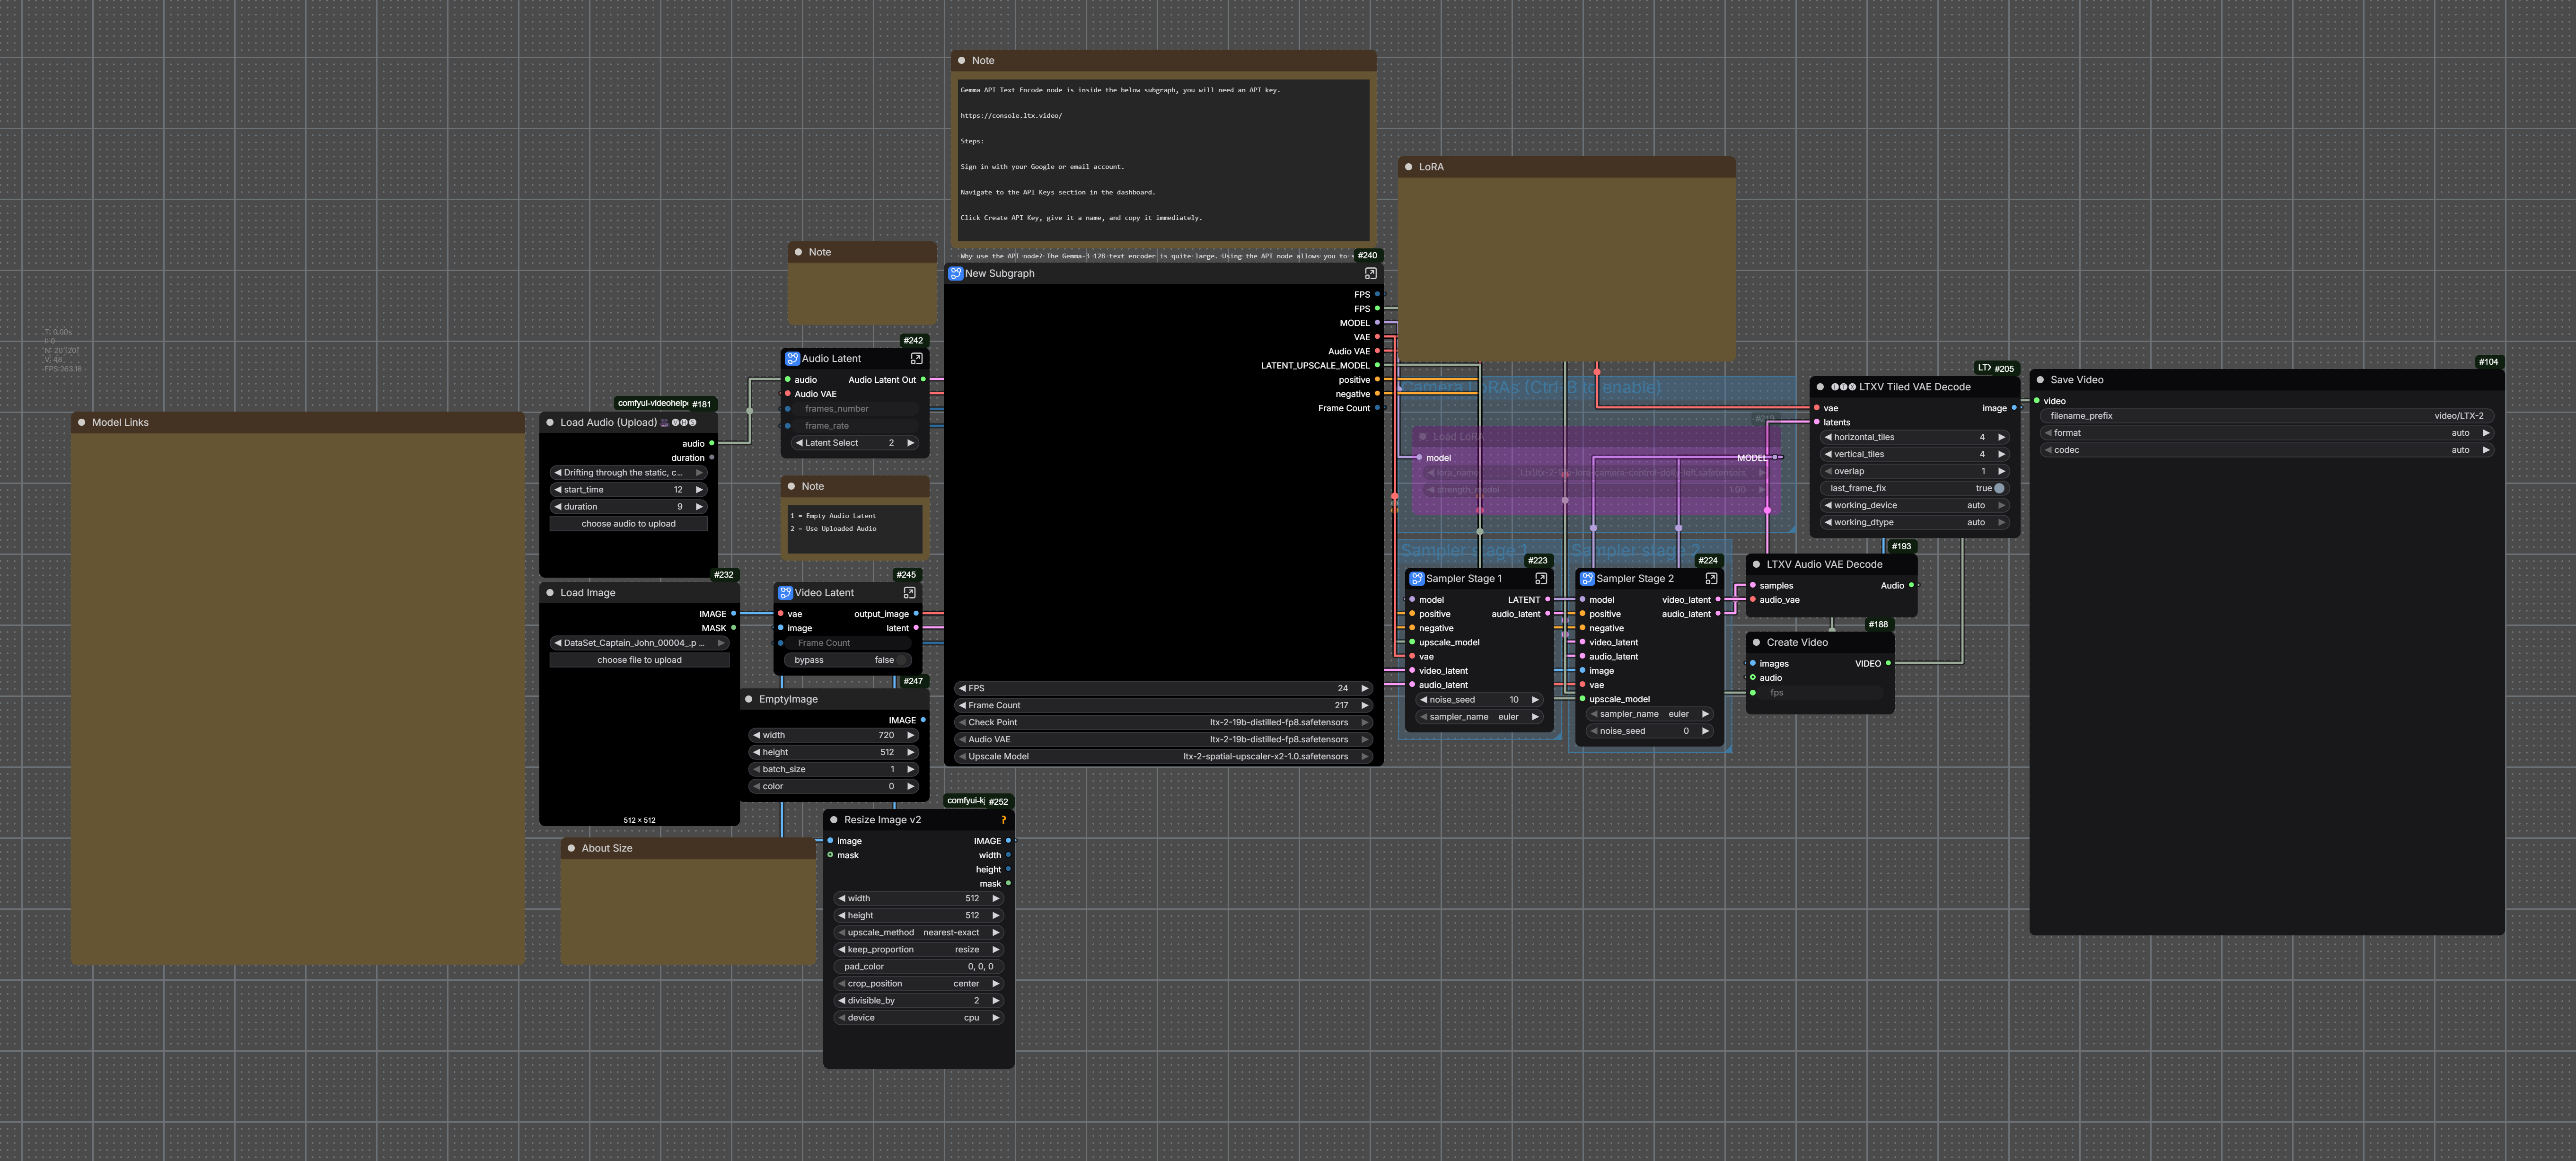Increase FPS value in New Subgraph
The image size is (2576, 1161).
(1365, 688)
